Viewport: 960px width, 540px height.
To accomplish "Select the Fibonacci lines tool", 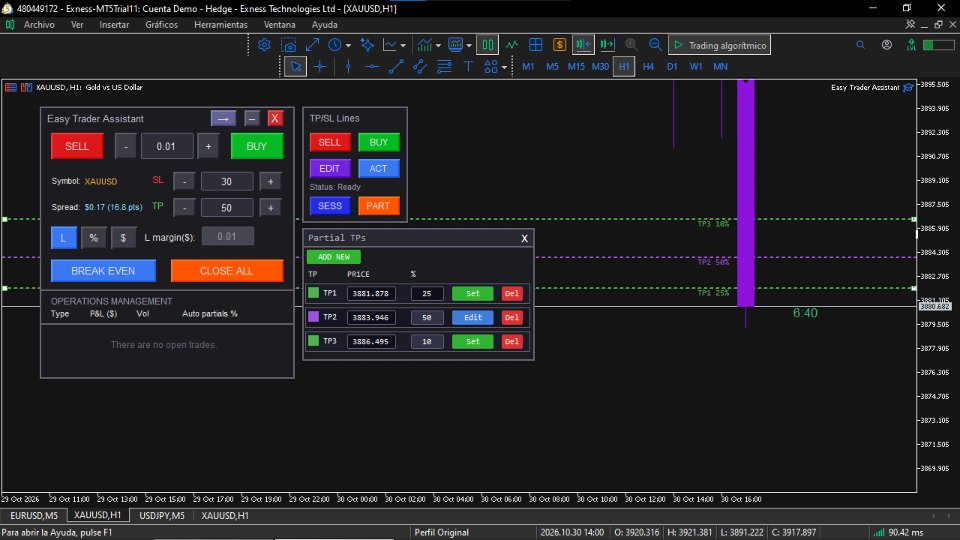I will click(x=444, y=67).
